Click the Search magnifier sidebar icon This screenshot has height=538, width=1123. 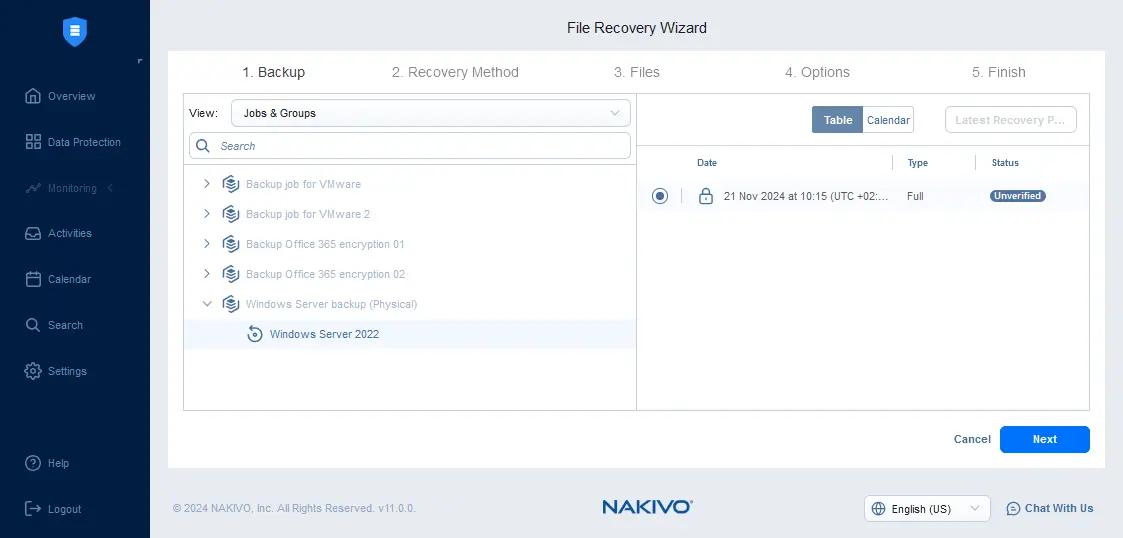point(33,325)
